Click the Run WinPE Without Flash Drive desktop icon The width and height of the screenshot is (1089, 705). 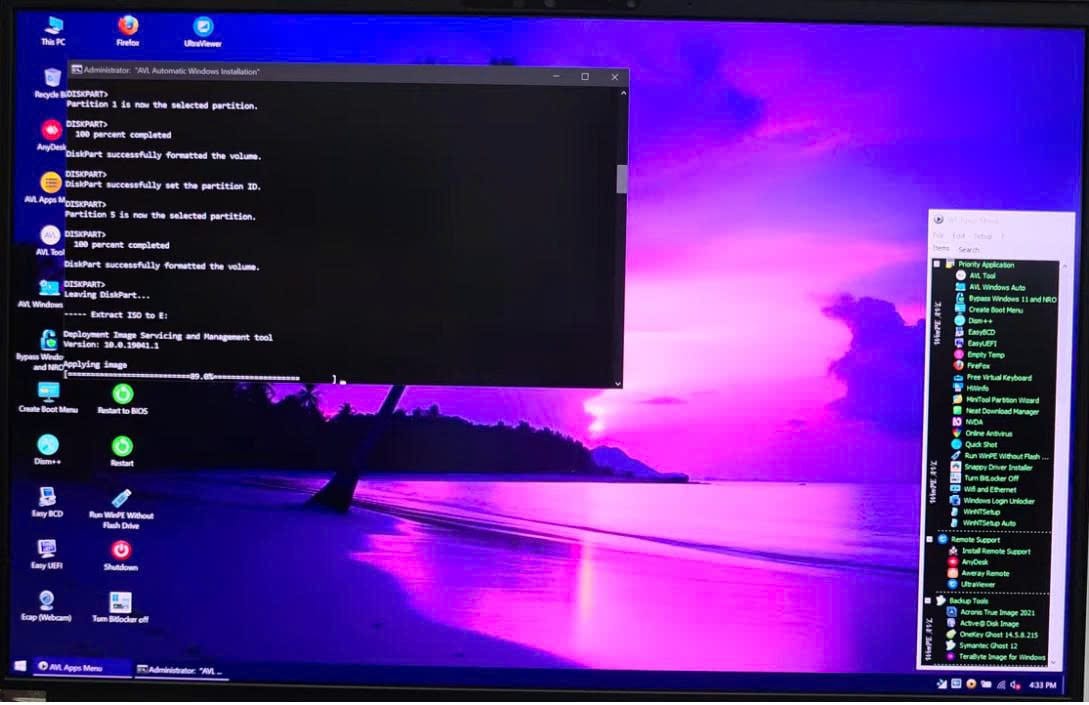pos(122,509)
